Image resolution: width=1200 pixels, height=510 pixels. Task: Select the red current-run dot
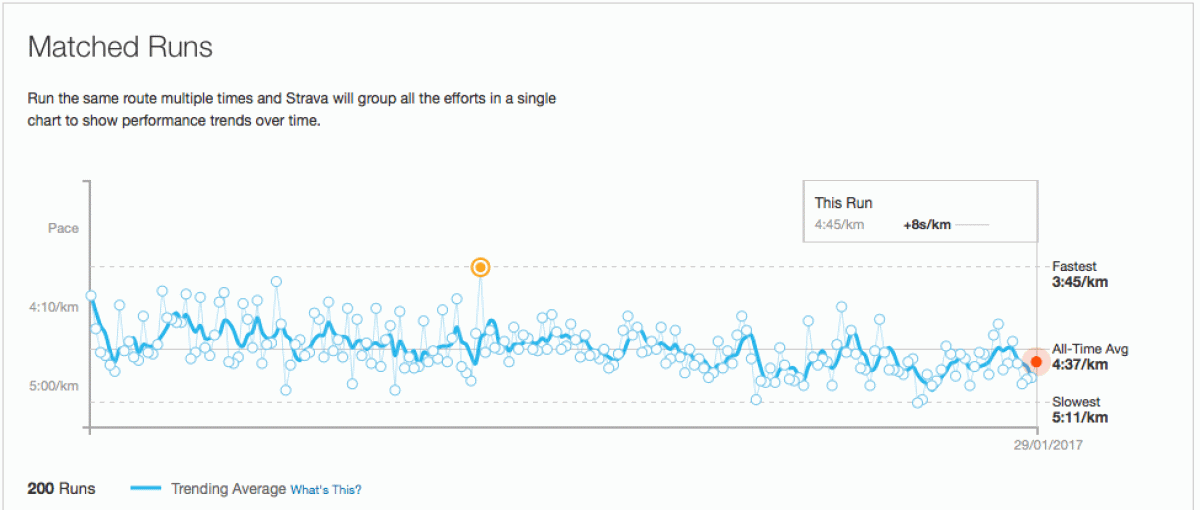[1037, 361]
